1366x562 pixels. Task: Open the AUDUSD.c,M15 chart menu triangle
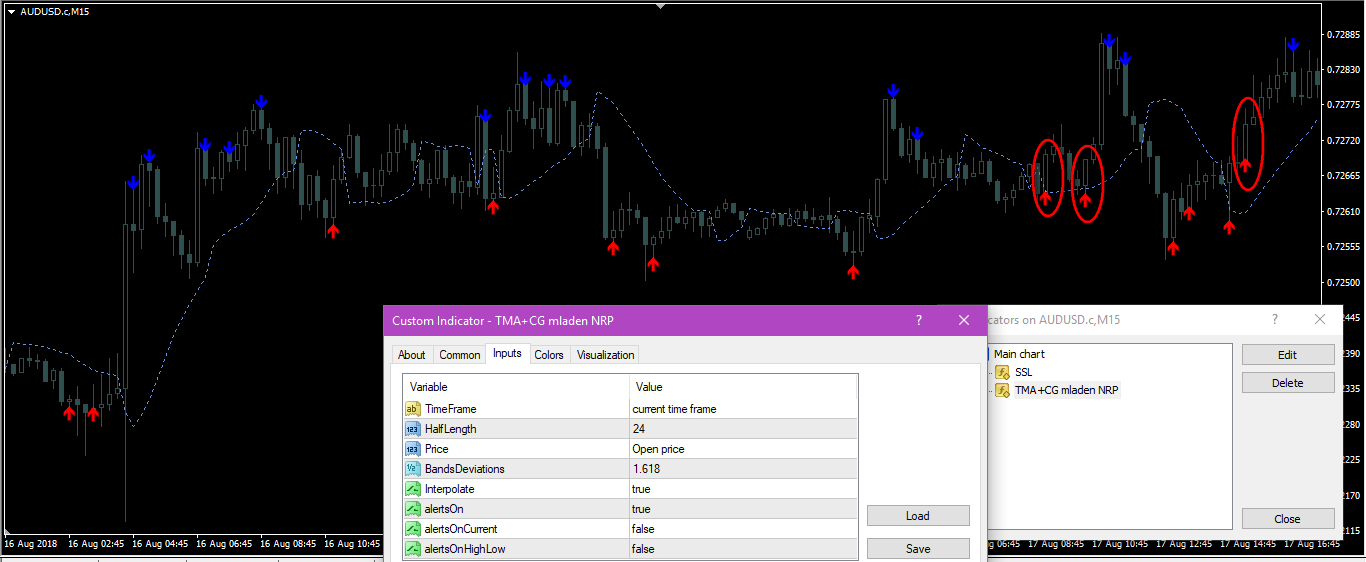click(11, 12)
